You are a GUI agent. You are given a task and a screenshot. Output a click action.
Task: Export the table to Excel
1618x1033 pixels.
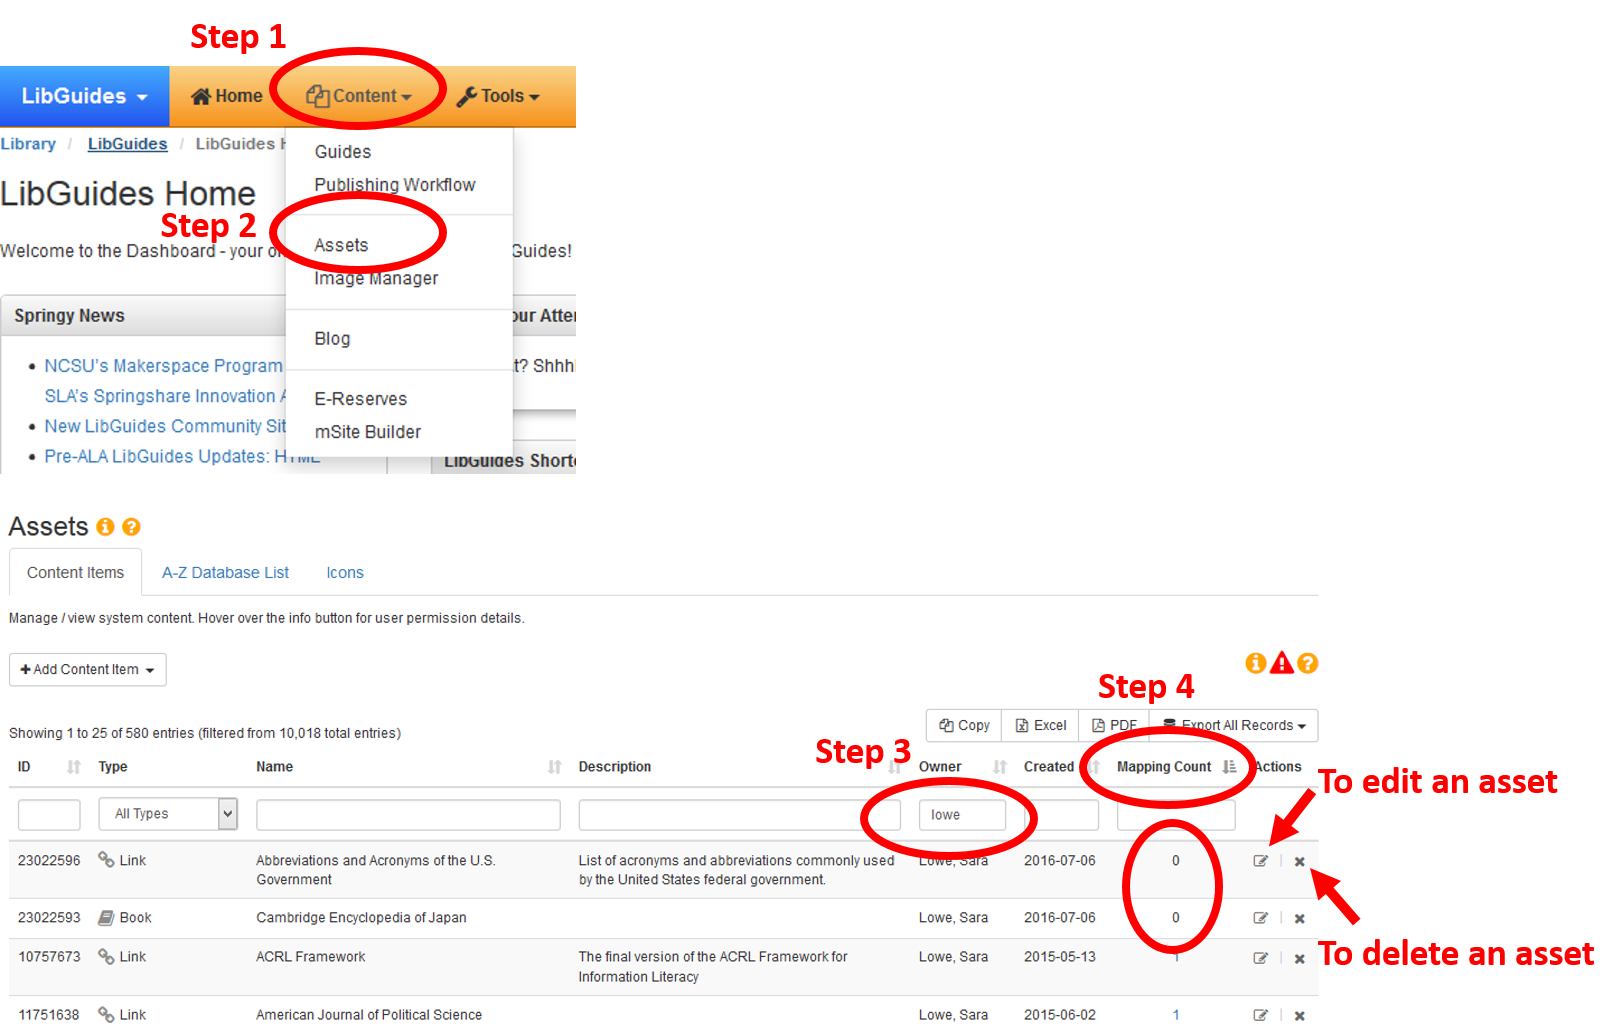tap(1041, 726)
